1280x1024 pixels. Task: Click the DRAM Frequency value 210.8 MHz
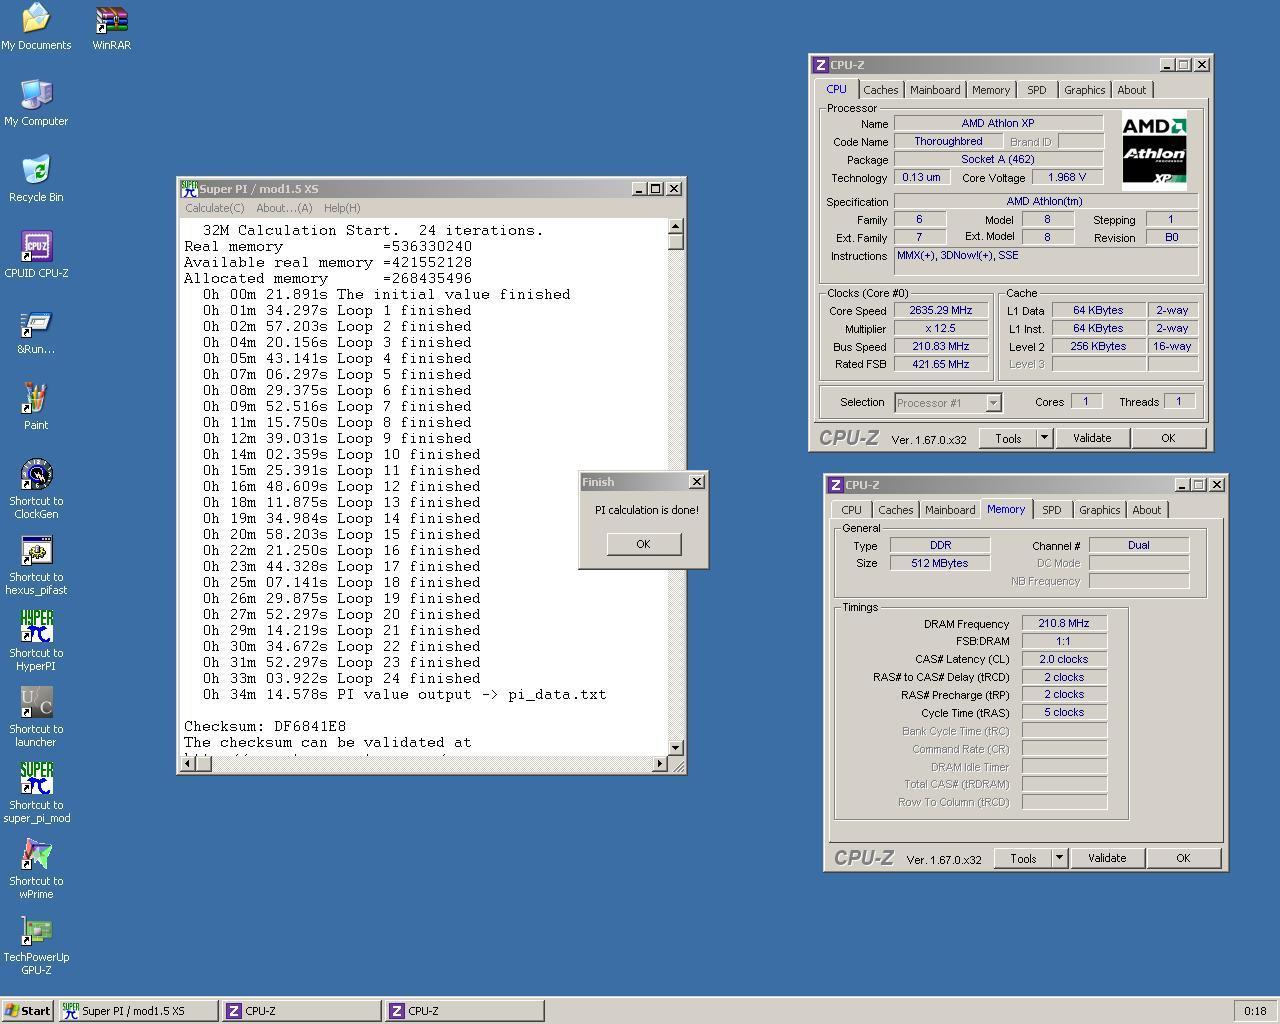click(1064, 623)
